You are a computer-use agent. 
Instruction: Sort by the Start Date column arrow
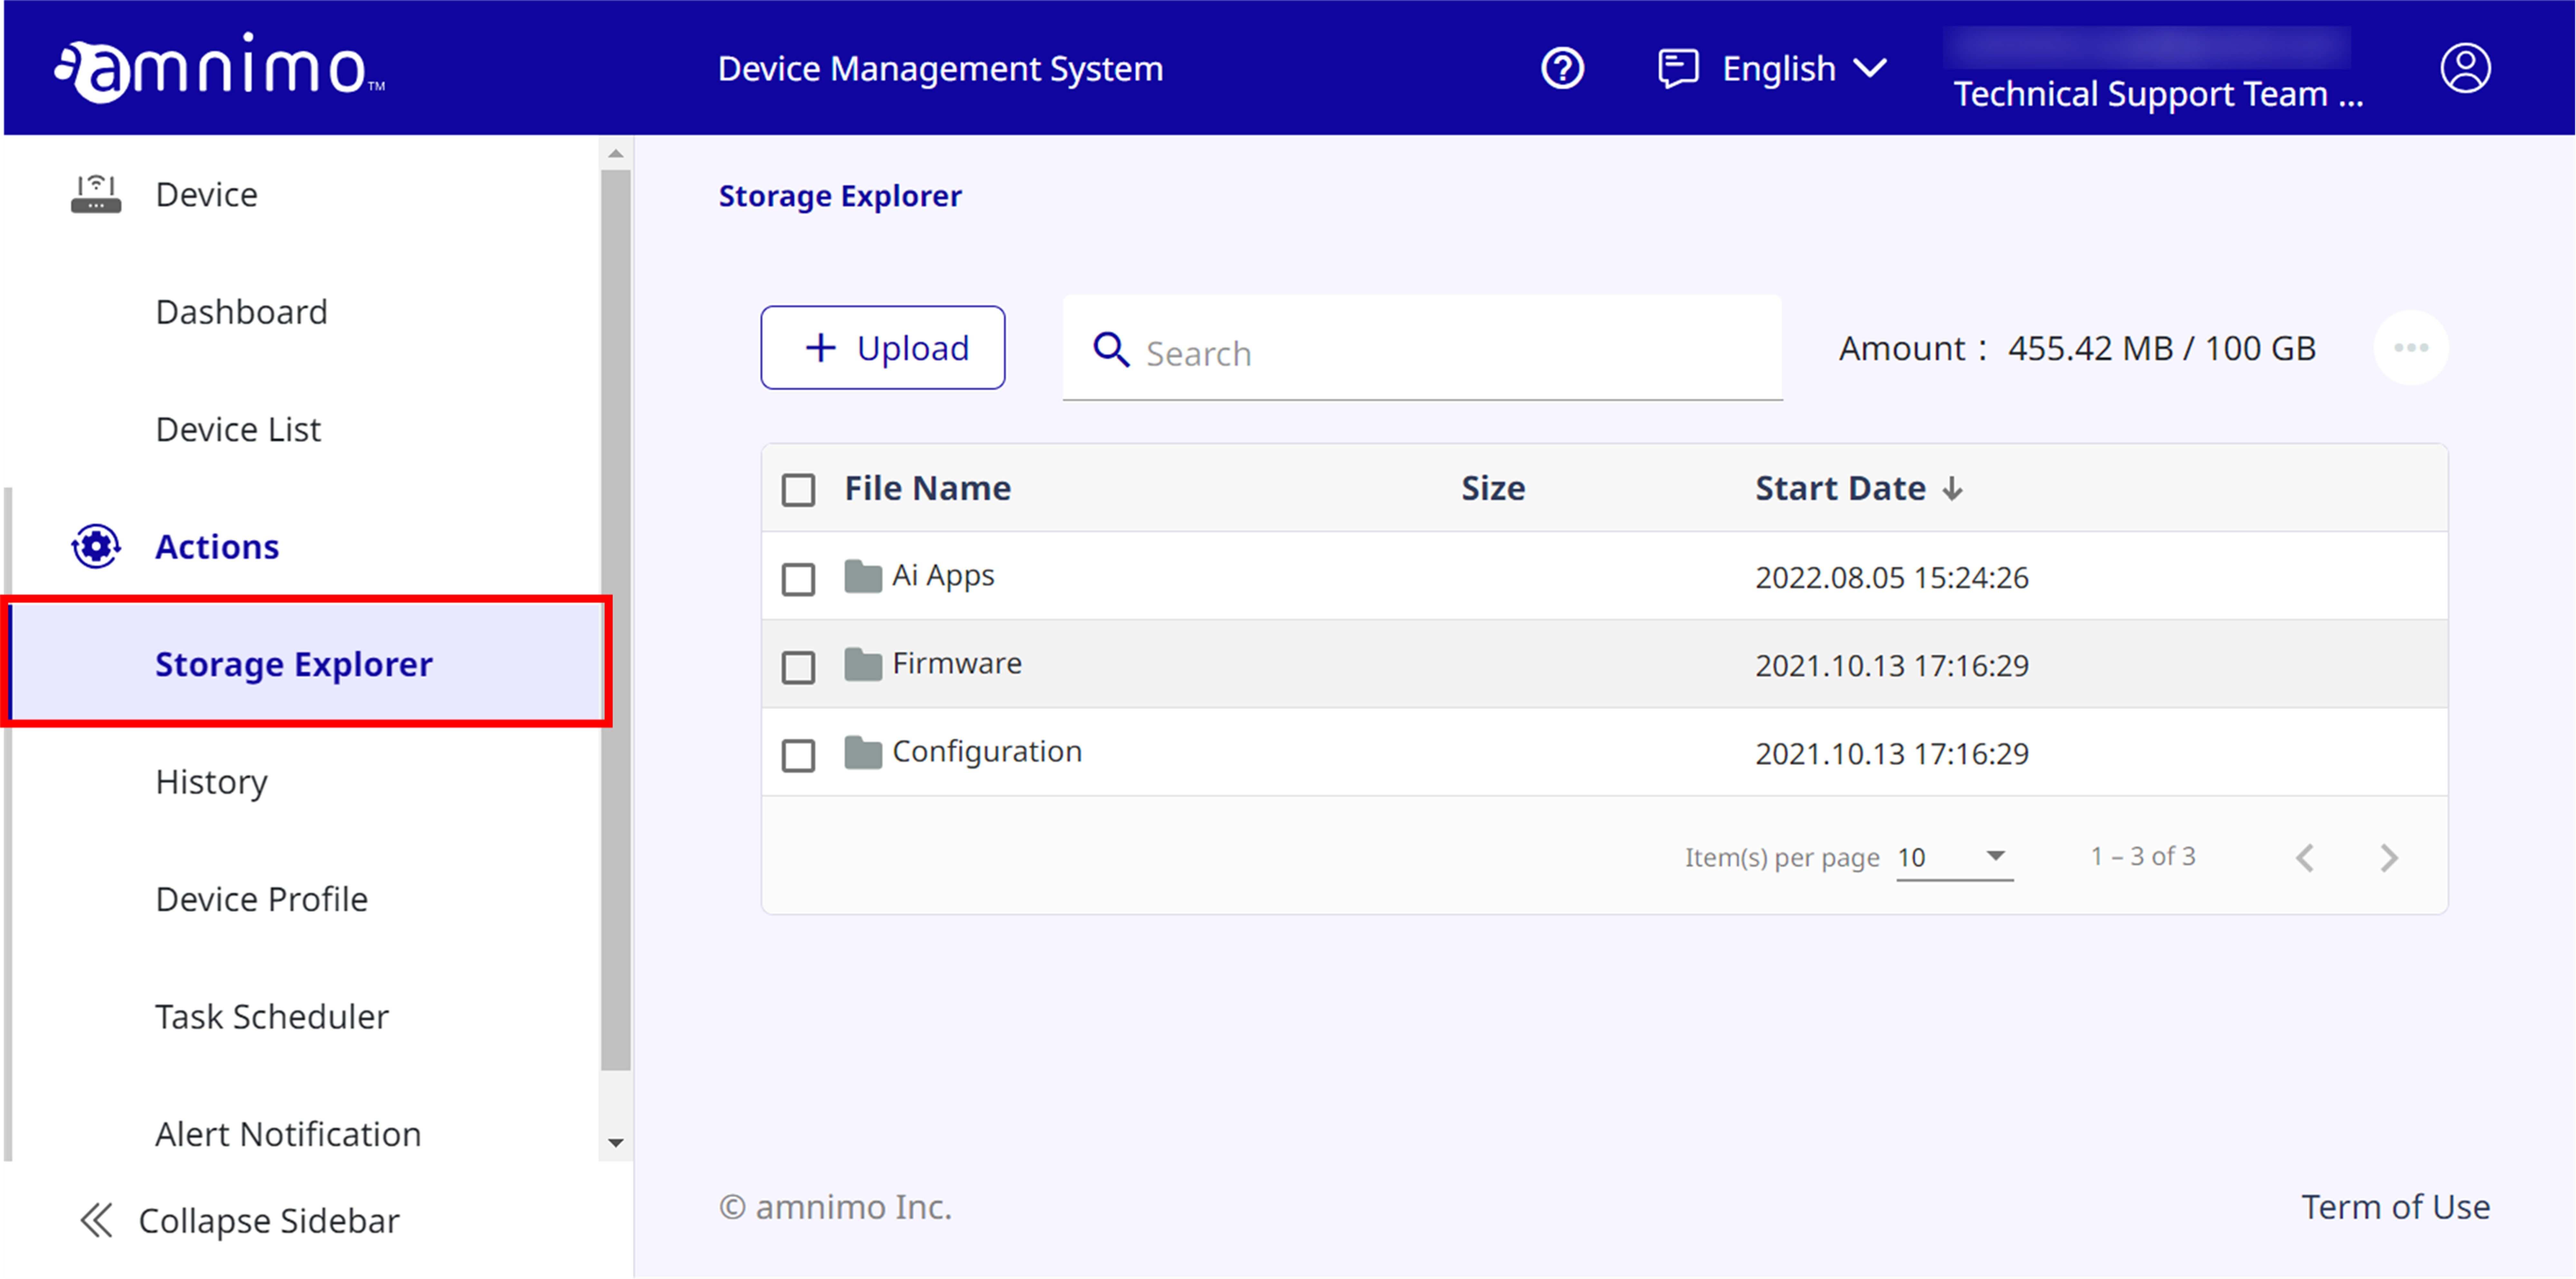(x=1952, y=489)
